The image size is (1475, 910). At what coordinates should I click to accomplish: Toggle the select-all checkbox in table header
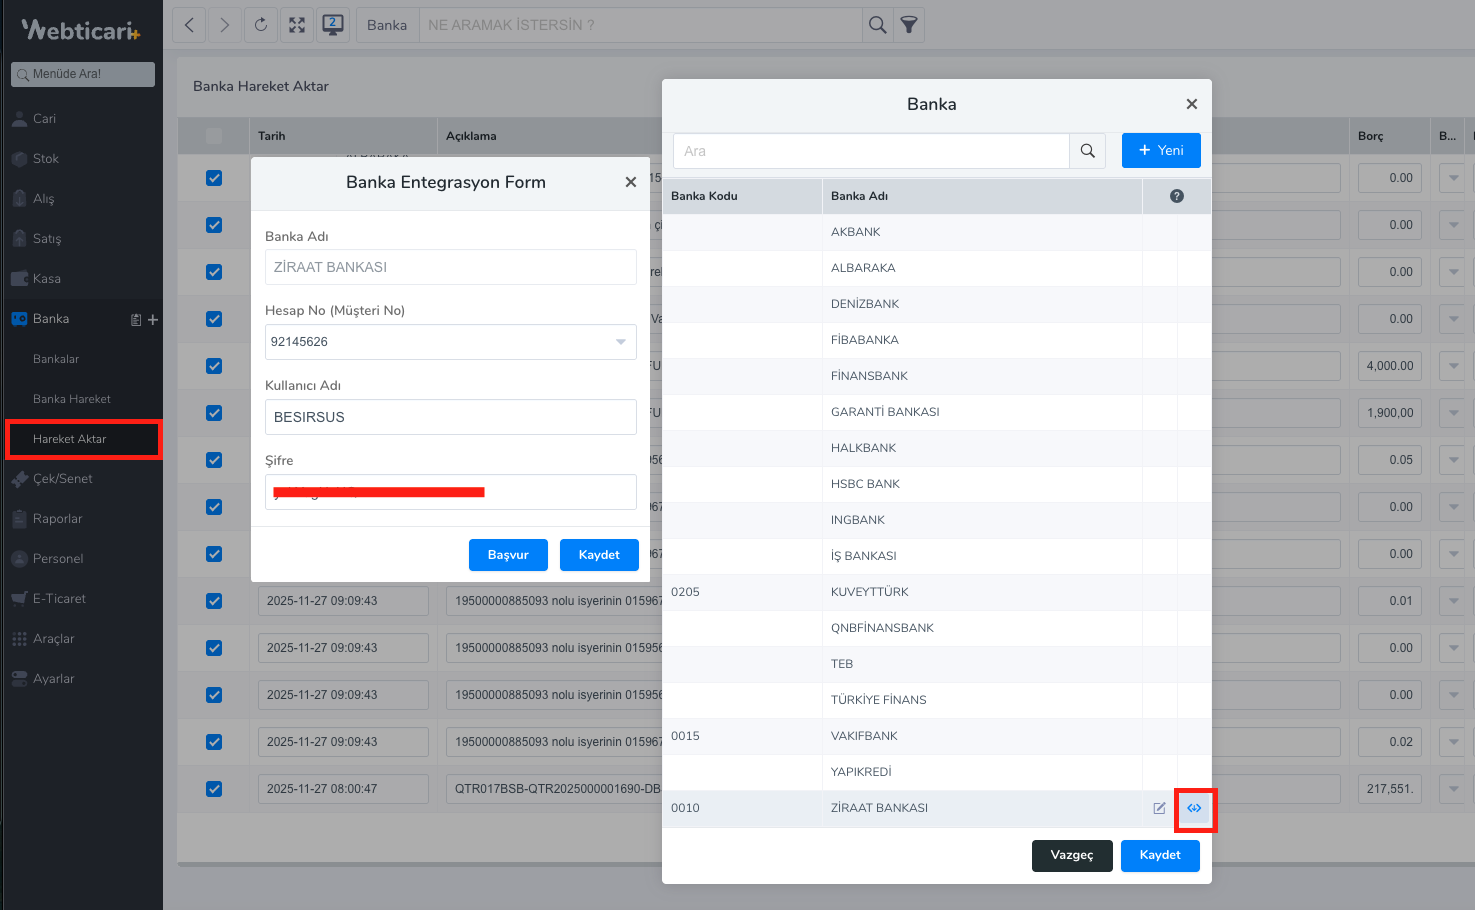click(x=214, y=136)
